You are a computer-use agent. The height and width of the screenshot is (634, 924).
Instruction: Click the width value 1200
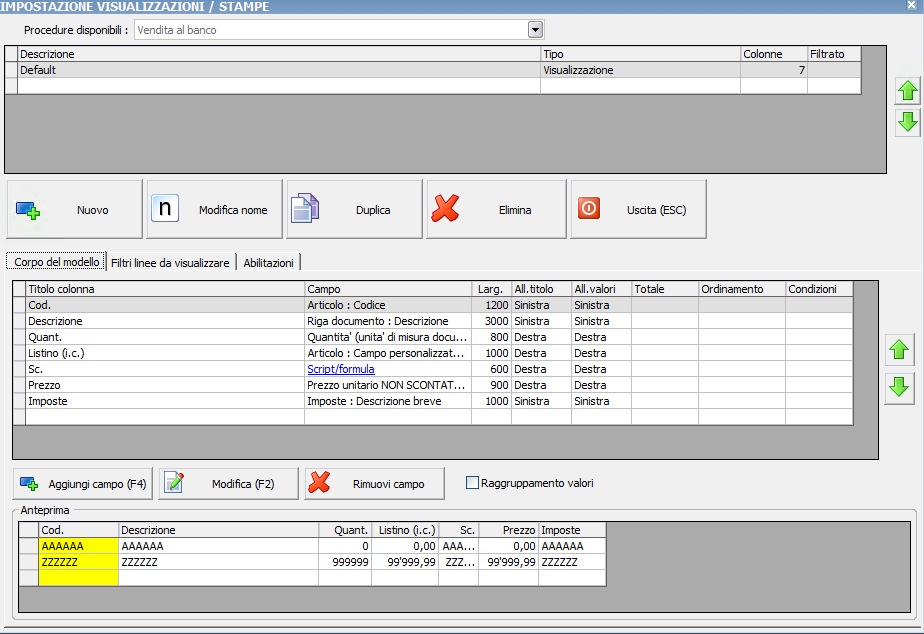point(491,305)
